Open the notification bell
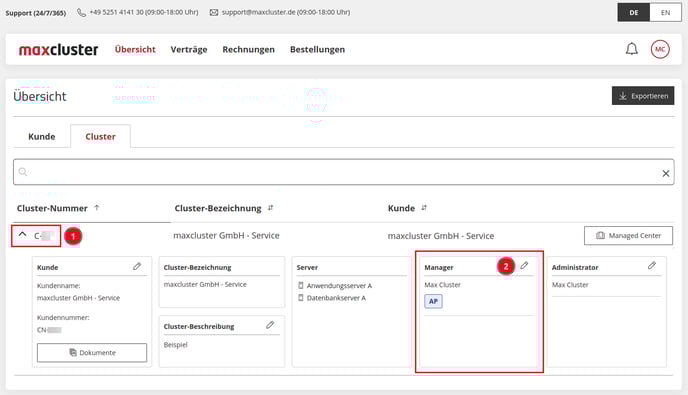 tap(631, 49)
